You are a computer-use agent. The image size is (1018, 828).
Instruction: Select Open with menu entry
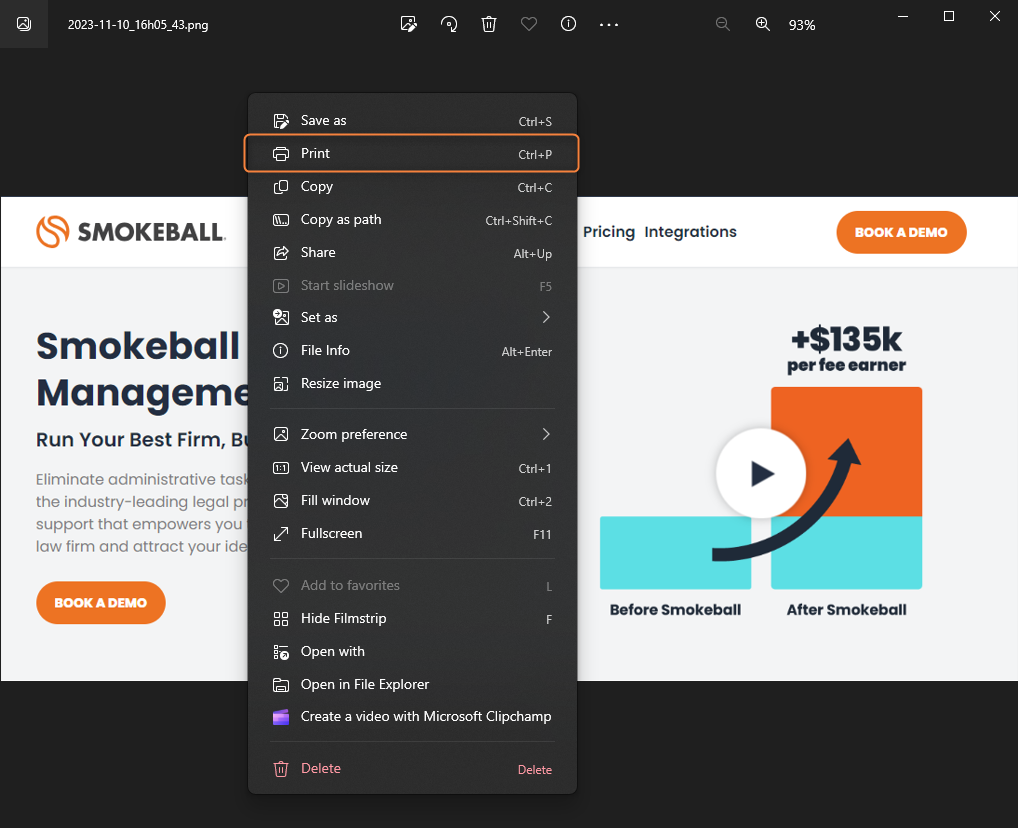click(412, 651)
